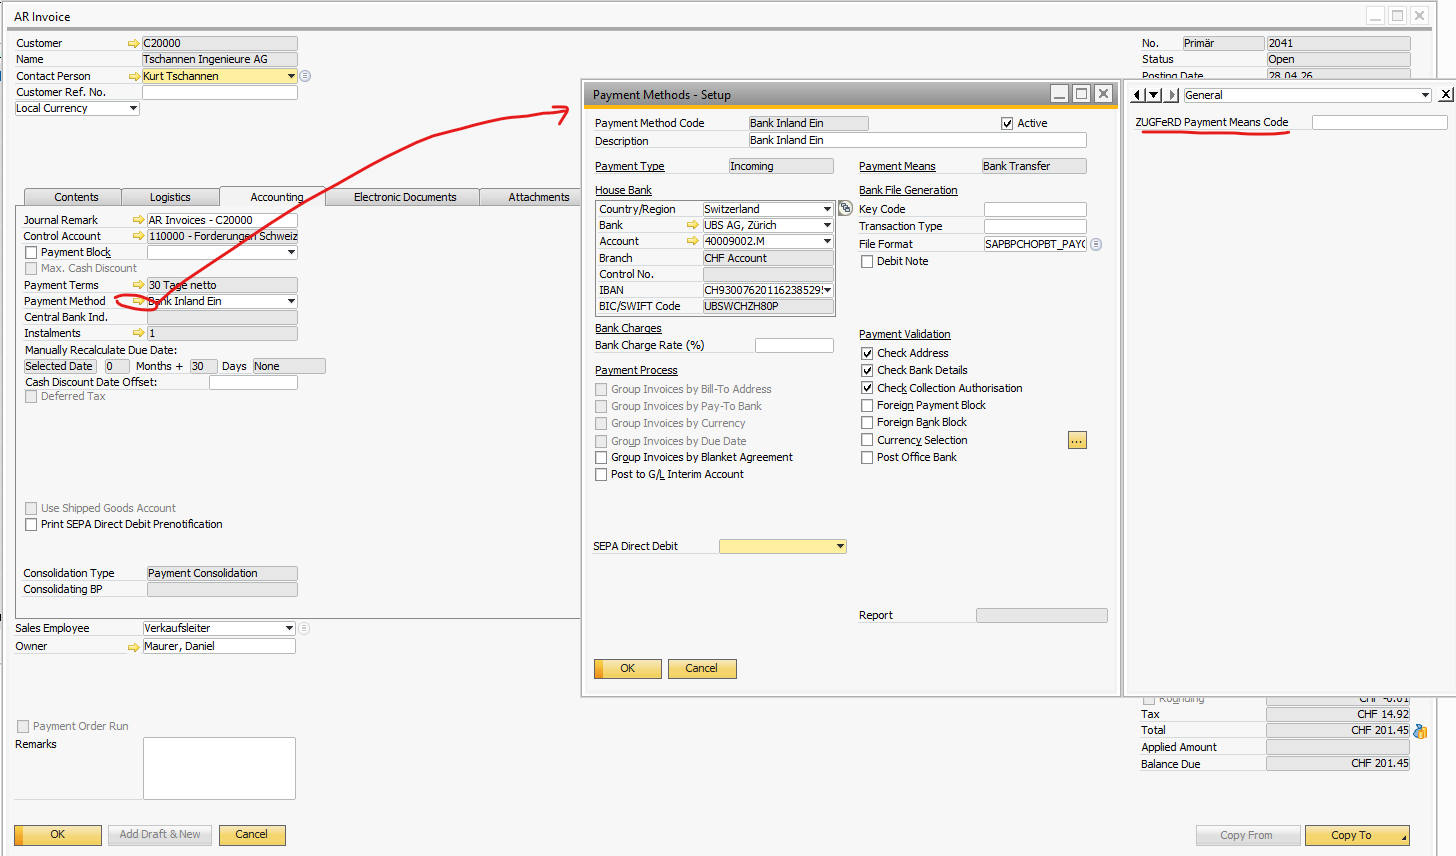This screenshot has width=1456, height=856.
Task: Tick the Debit Note checkbox
Action: (x=867, y=261)
